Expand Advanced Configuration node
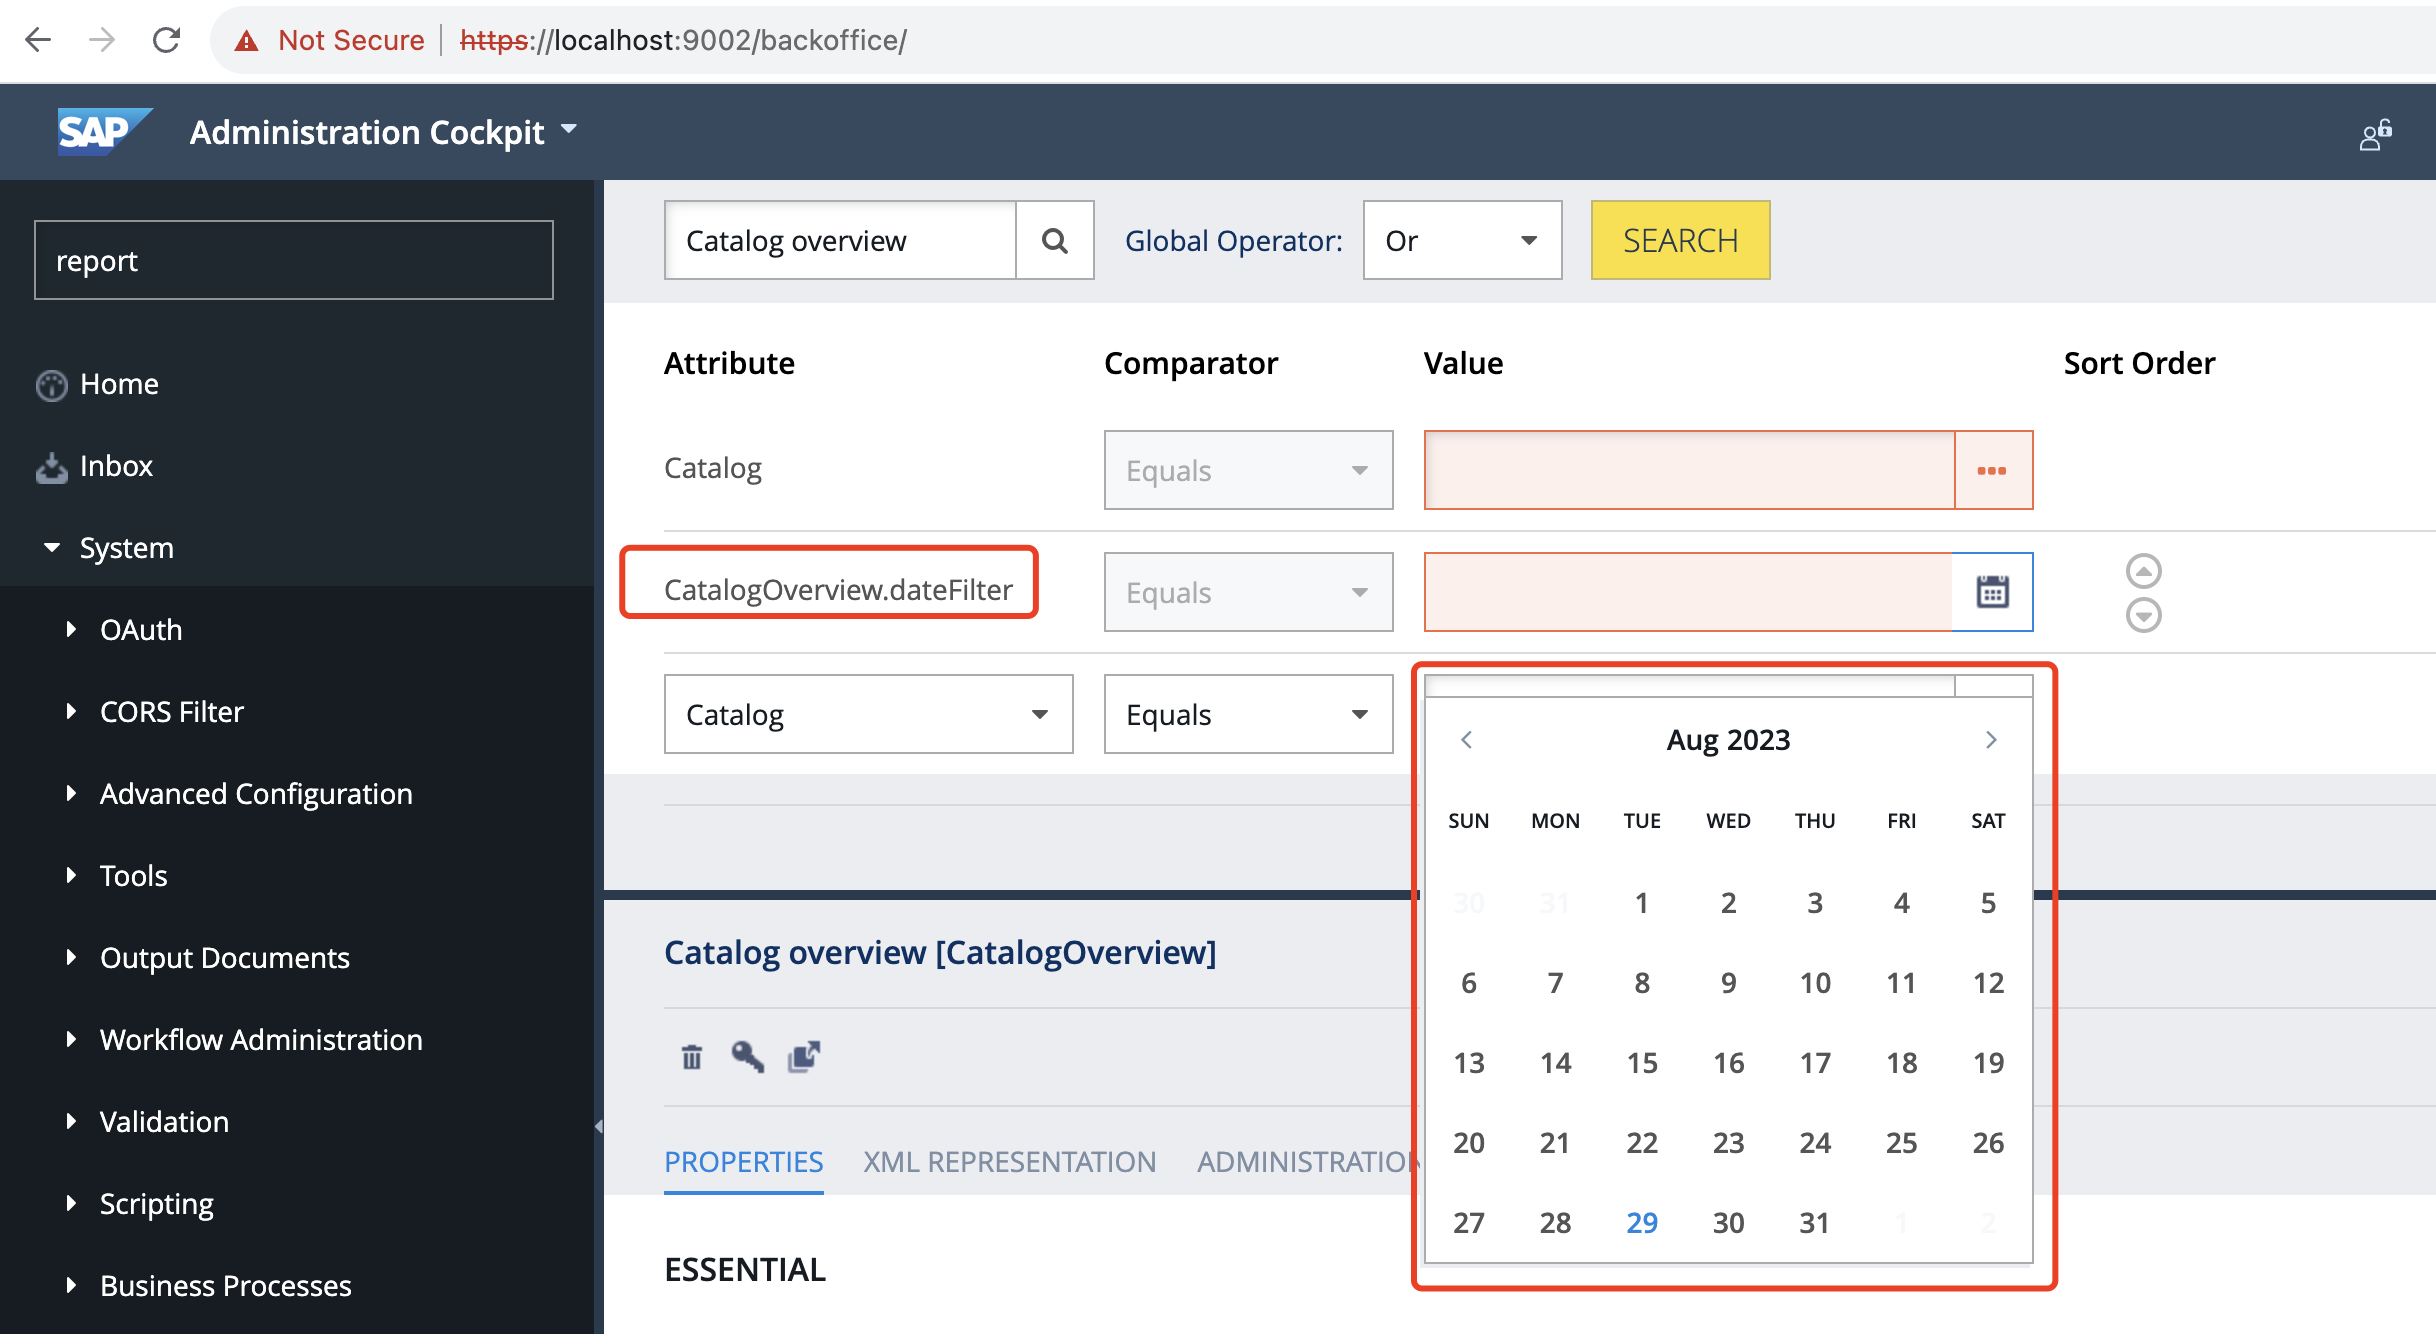 (71, 793)
